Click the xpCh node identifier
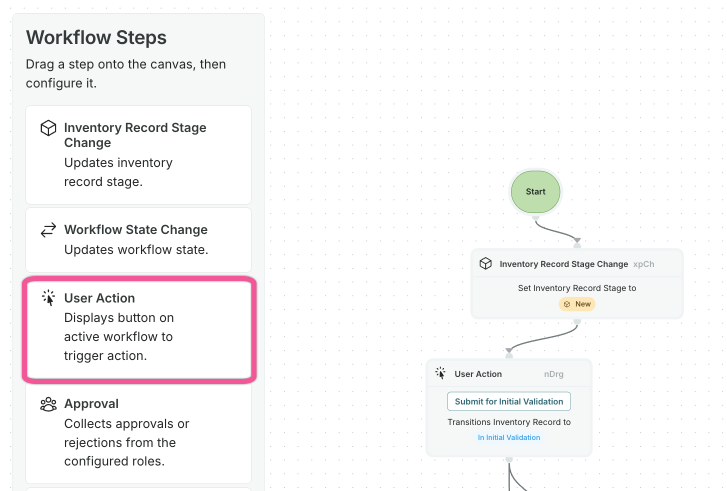727x491 pixels. tap(644, 264)
